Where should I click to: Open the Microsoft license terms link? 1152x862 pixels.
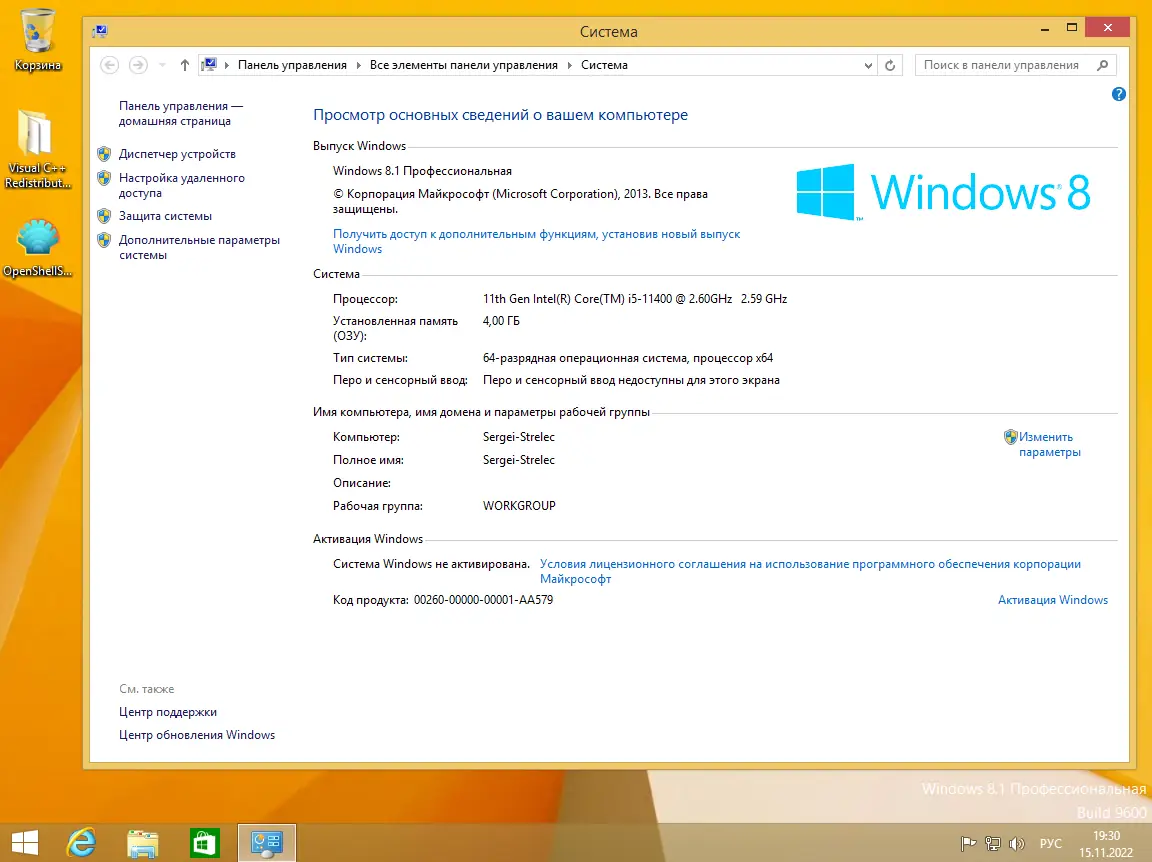pyautogui.click(x=810, y=571)
